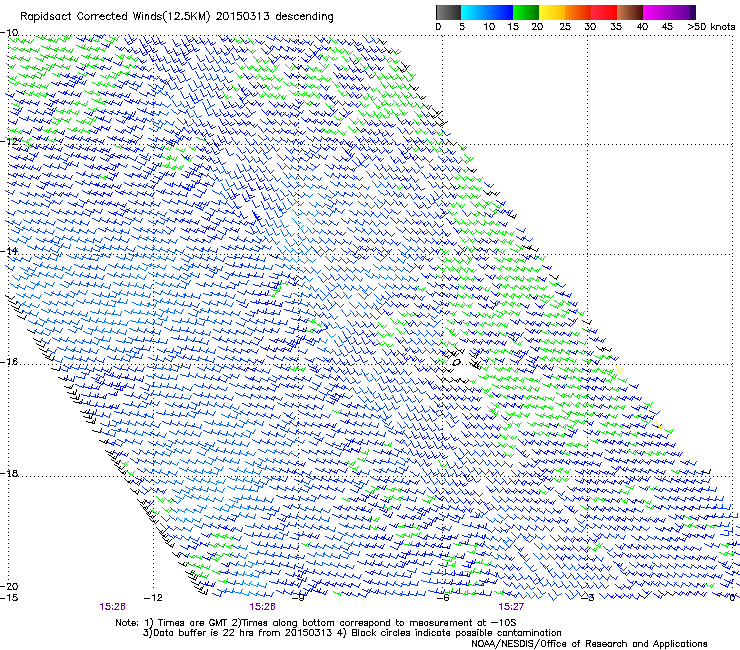Click the yellow 20-25 knots legend swatch
Screen dimensions: 740x650
[552, 12]
